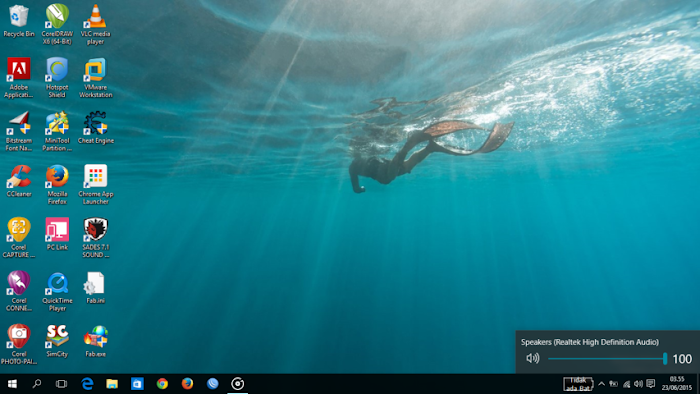Select the Cheat Engine shortcut

(96, 128)
